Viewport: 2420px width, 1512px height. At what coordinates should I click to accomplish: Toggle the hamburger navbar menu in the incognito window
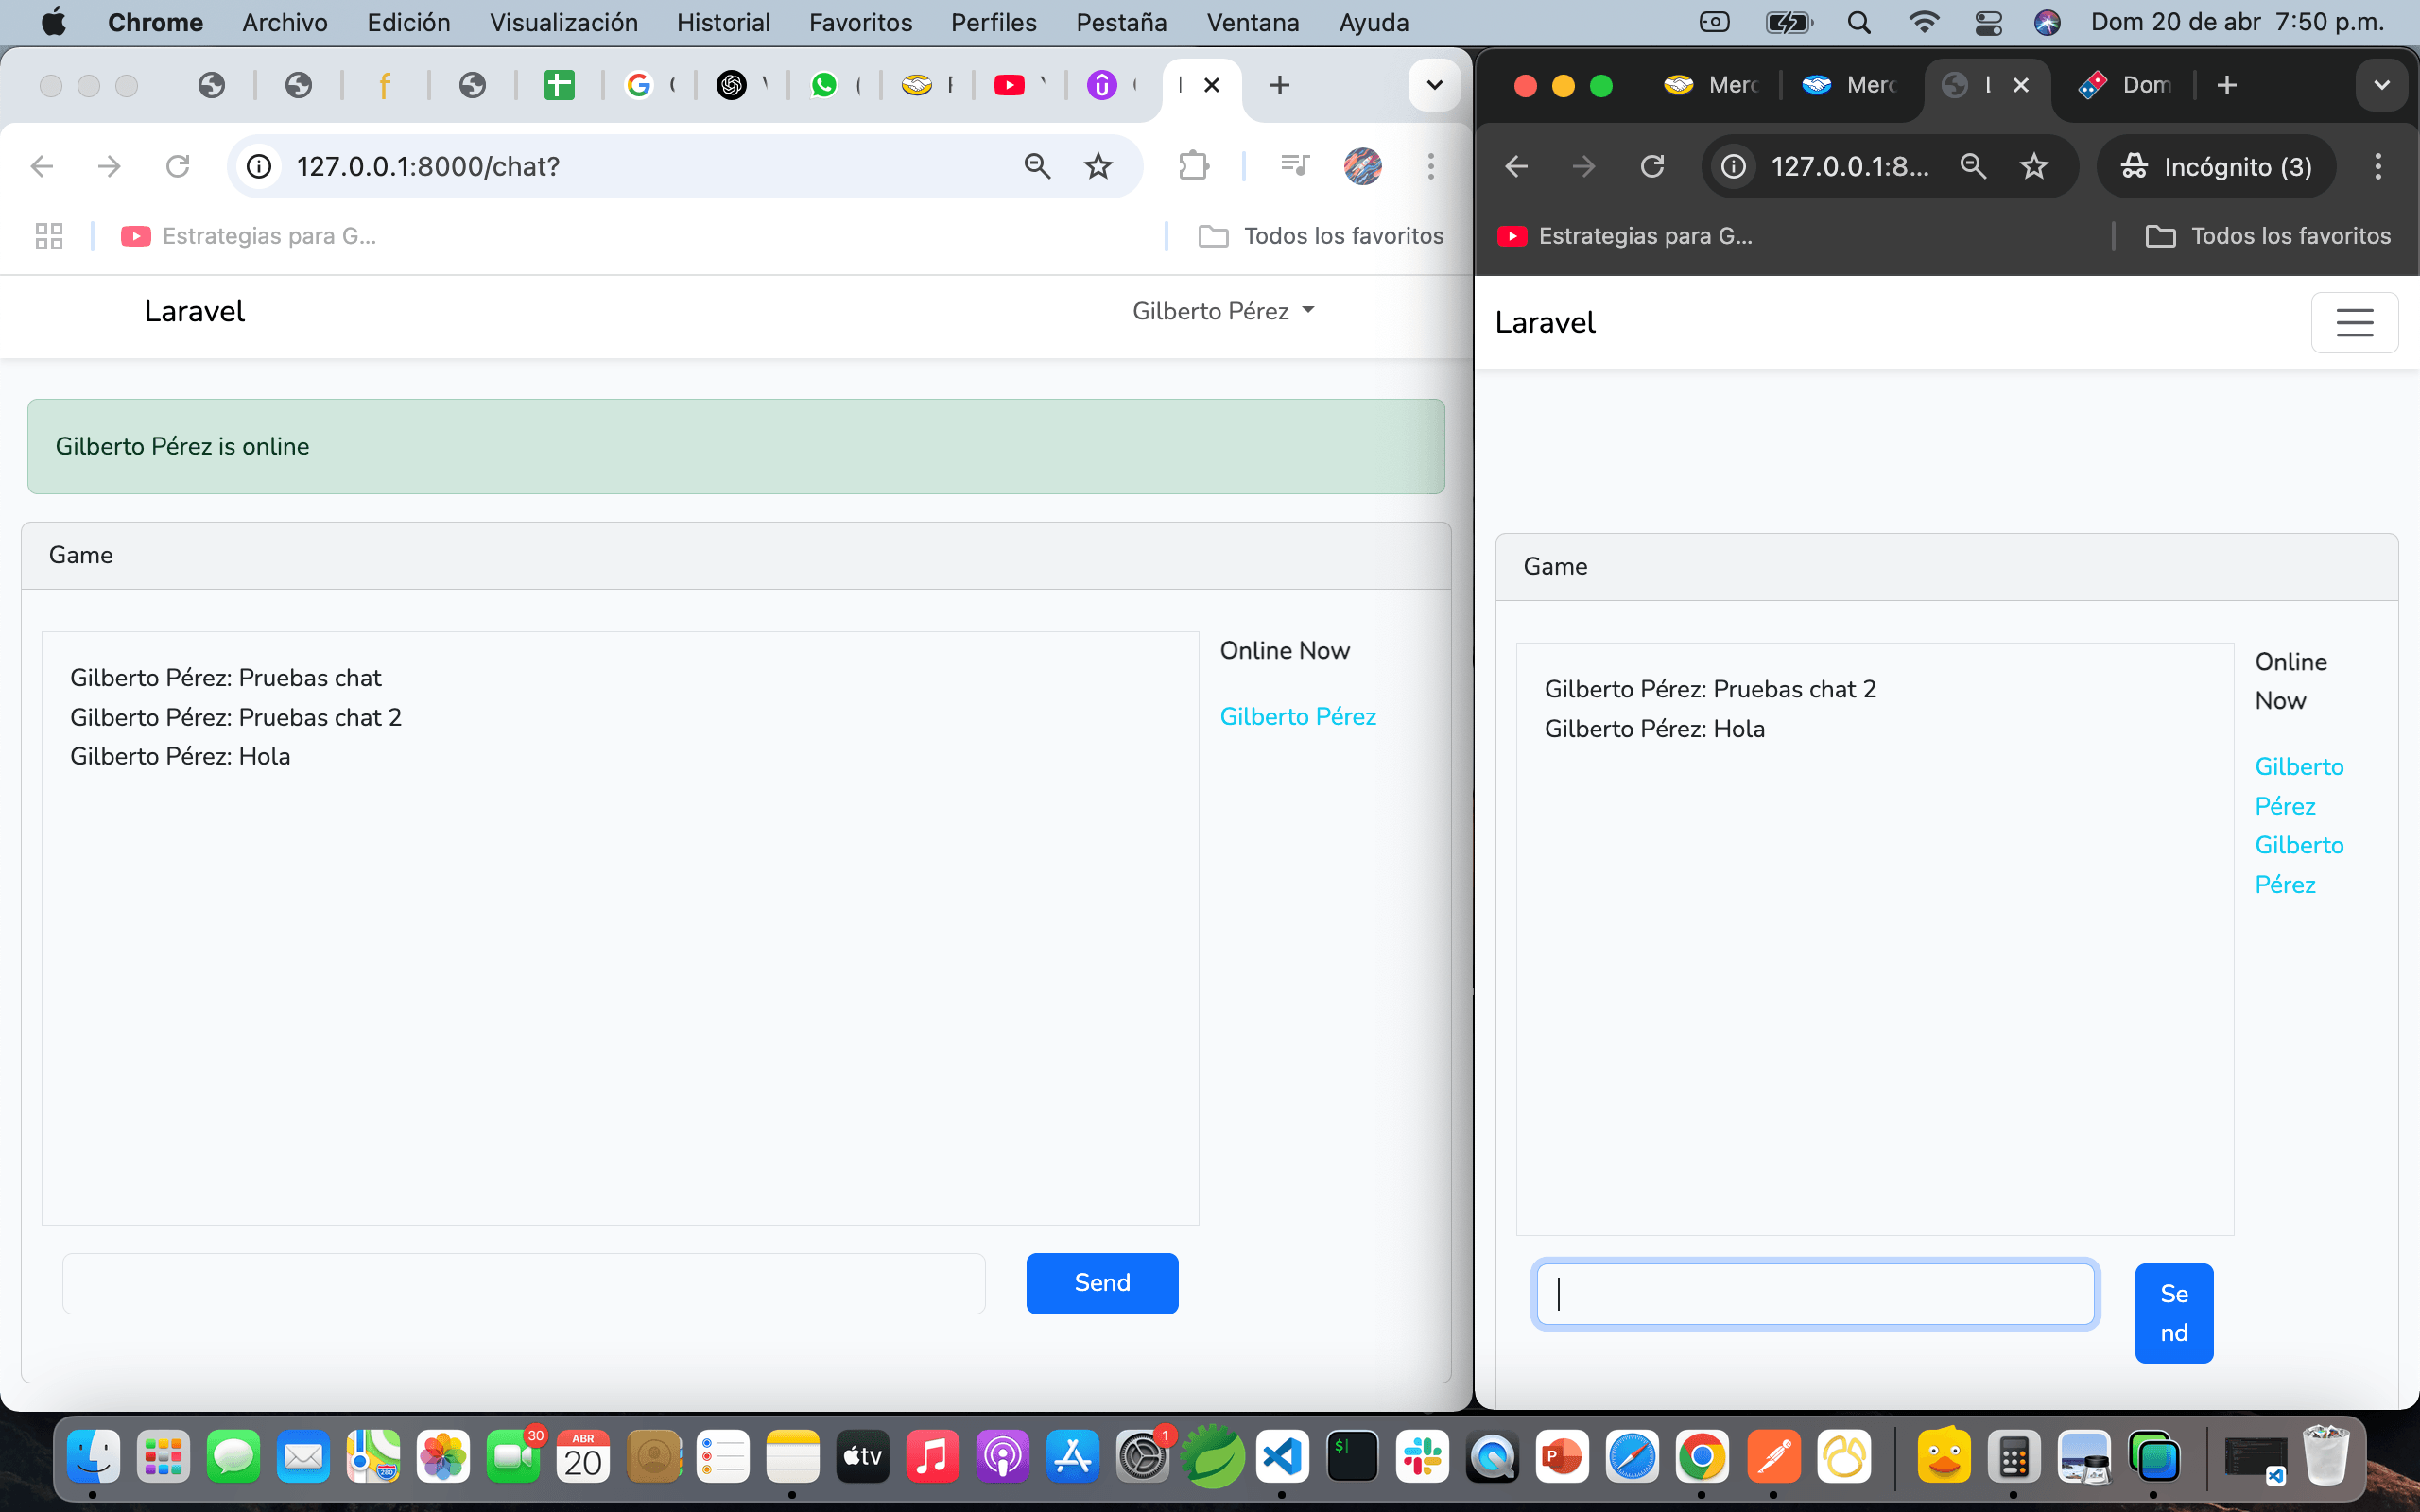[x=2354, y=322]
